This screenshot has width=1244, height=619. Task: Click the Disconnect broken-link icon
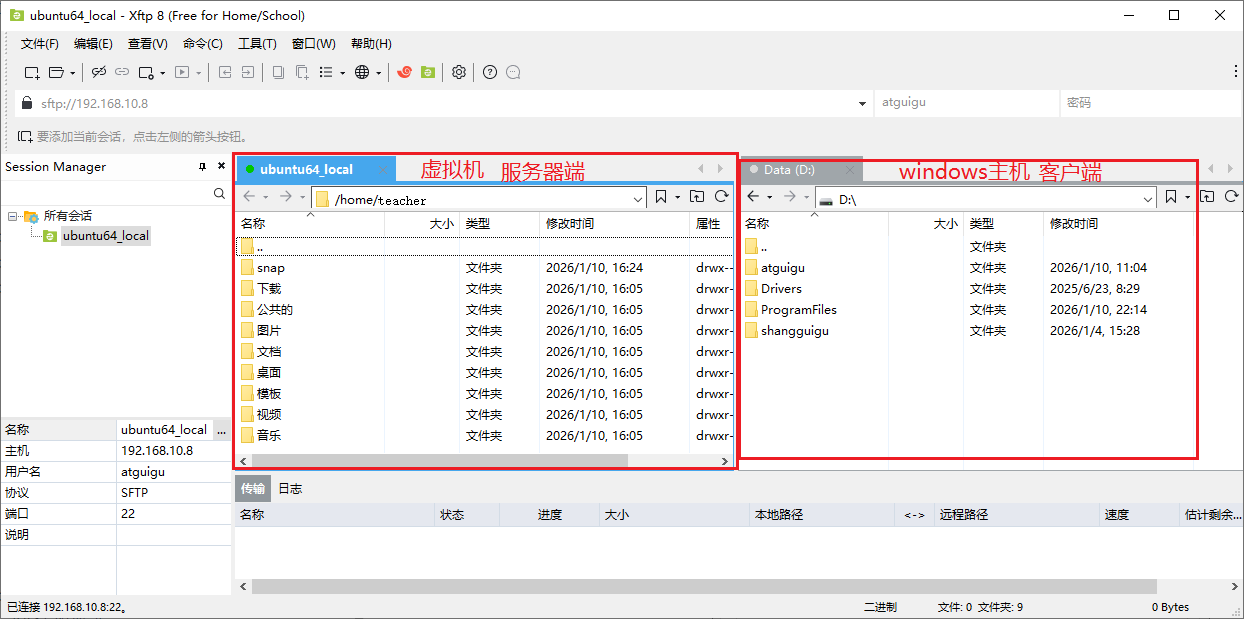pos(98,72)
